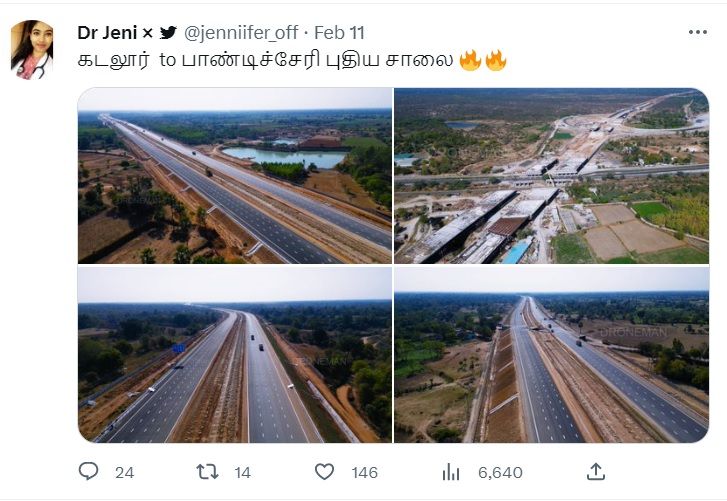Image resolution: width=727 pixels, height=501 pixels.
Task: Click the fire emojis in tweet text
Action: [x=483, y=60]
